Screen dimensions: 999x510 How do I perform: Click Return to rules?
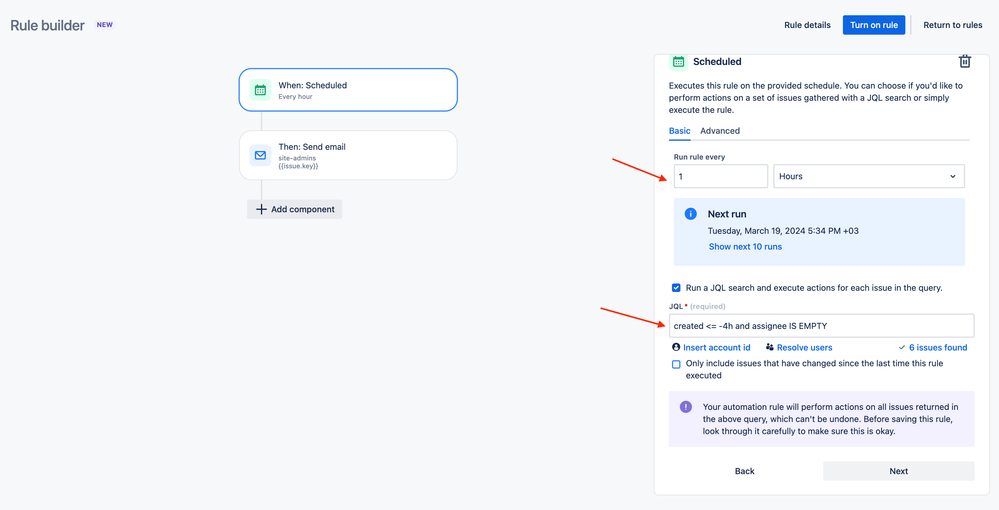pos(952,25)
